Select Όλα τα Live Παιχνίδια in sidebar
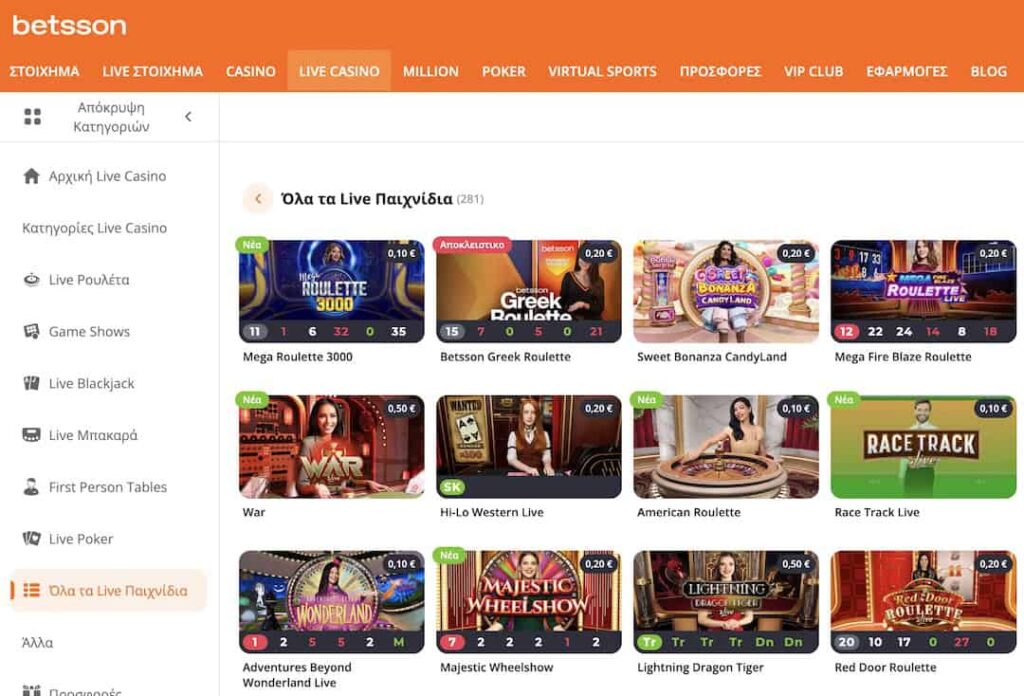 click(x=117, y=591)
